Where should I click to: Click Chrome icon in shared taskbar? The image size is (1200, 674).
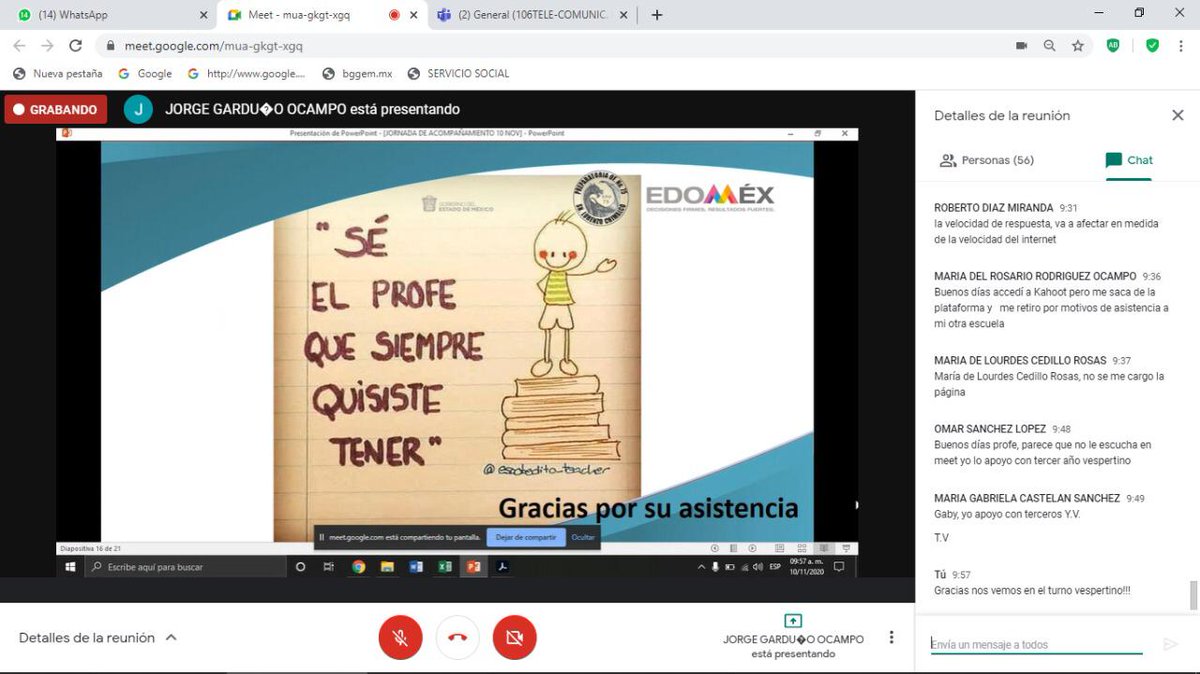tap(358, 566)
